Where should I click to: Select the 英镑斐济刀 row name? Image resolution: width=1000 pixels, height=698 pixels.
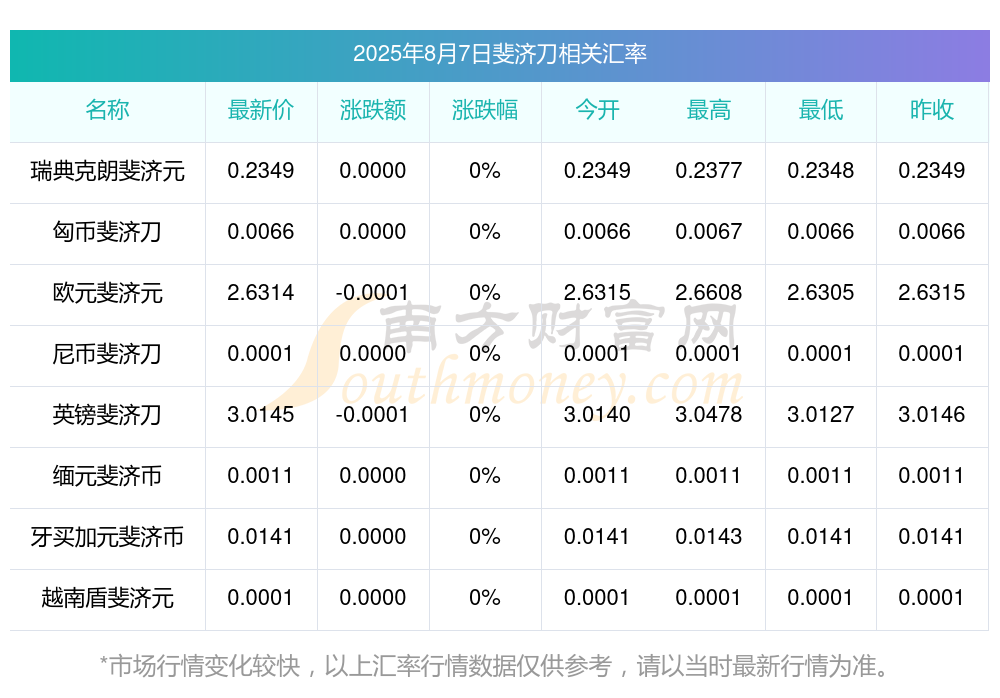107,415
